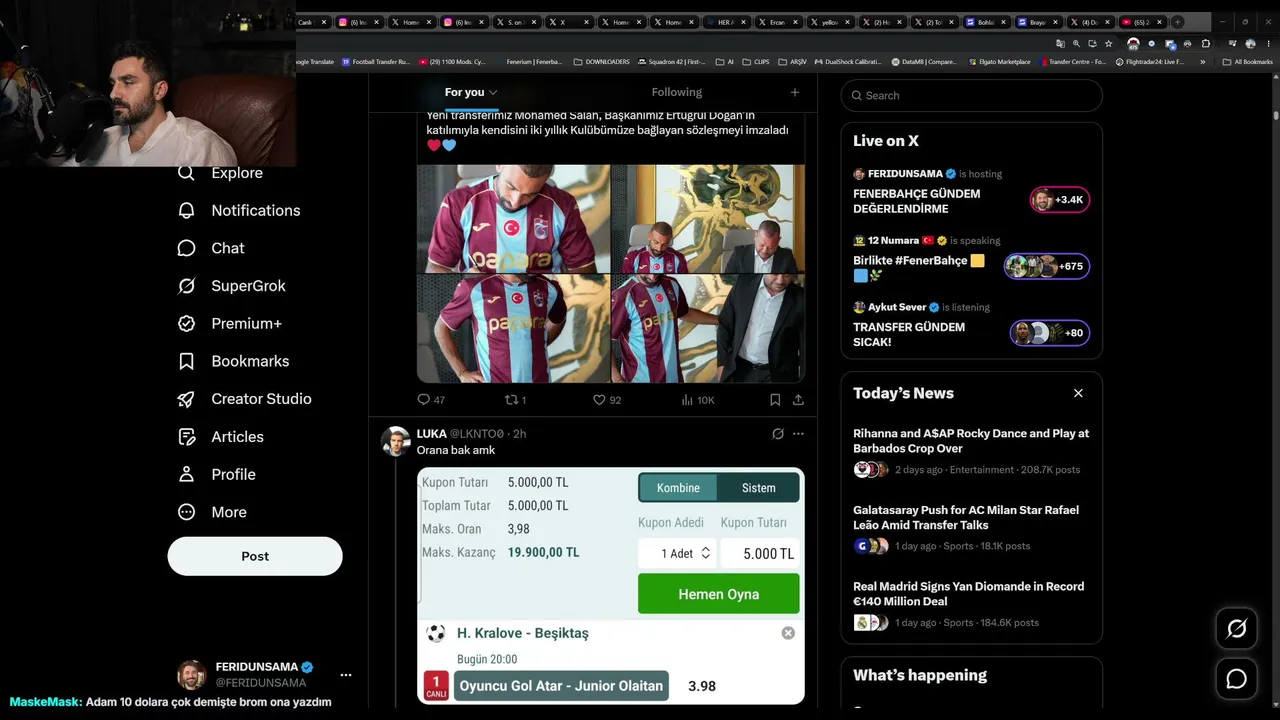The image size is (1280, 720).
Task: Click the X search box
Action: (x=971, y=95)
